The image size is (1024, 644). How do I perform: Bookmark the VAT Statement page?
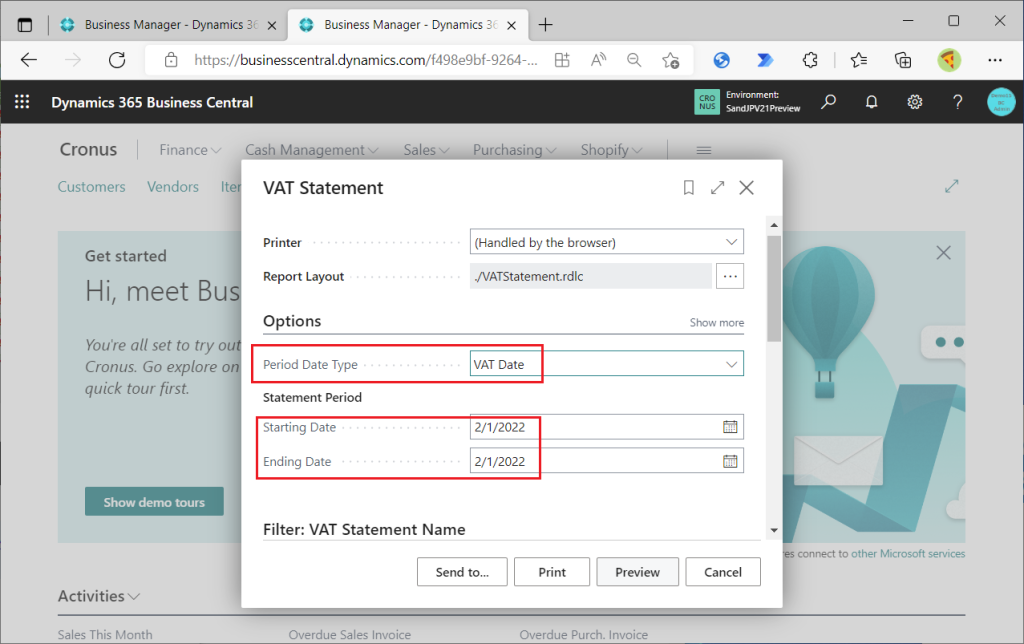point(688,188)
